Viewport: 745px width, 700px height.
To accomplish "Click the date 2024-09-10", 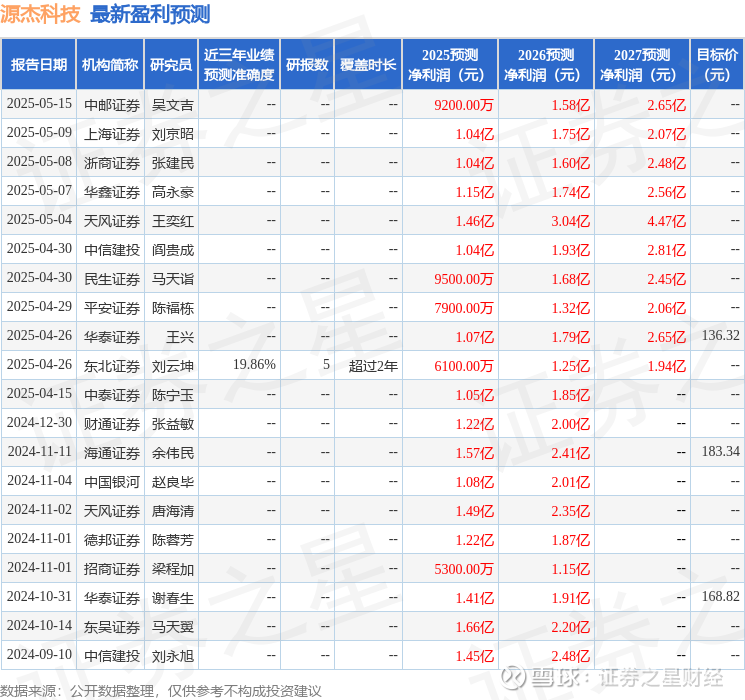I will (39, 654).
